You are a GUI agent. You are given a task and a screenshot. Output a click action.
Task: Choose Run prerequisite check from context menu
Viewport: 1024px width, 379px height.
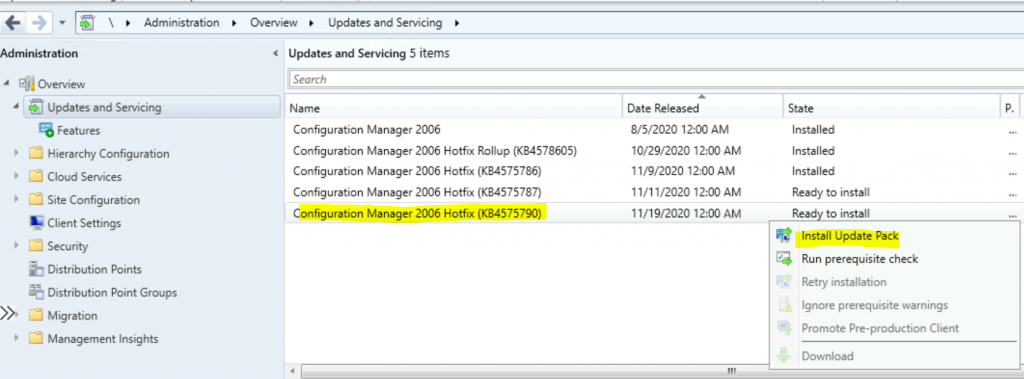point(859,259)
